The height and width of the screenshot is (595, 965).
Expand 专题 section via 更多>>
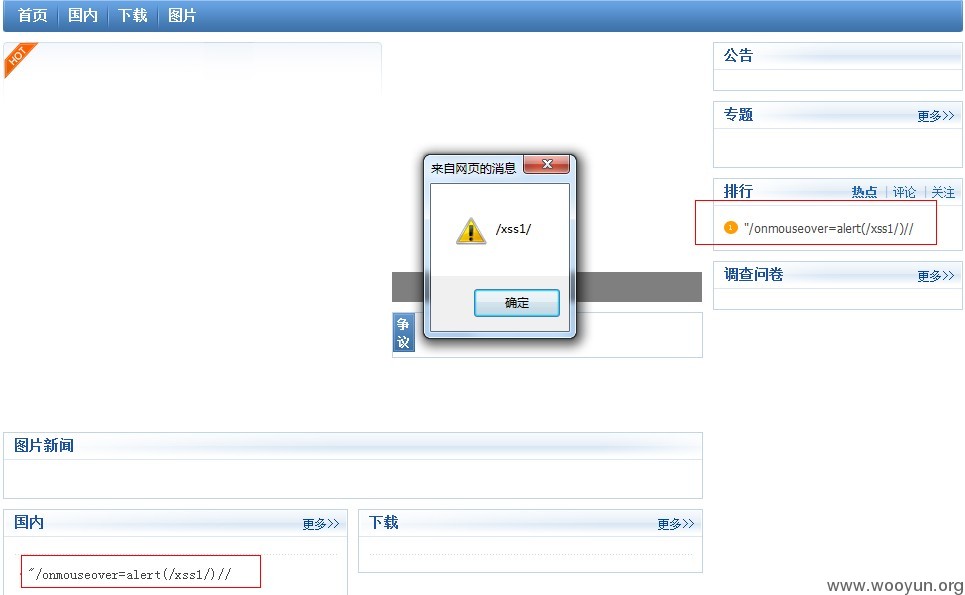(935, 116)
